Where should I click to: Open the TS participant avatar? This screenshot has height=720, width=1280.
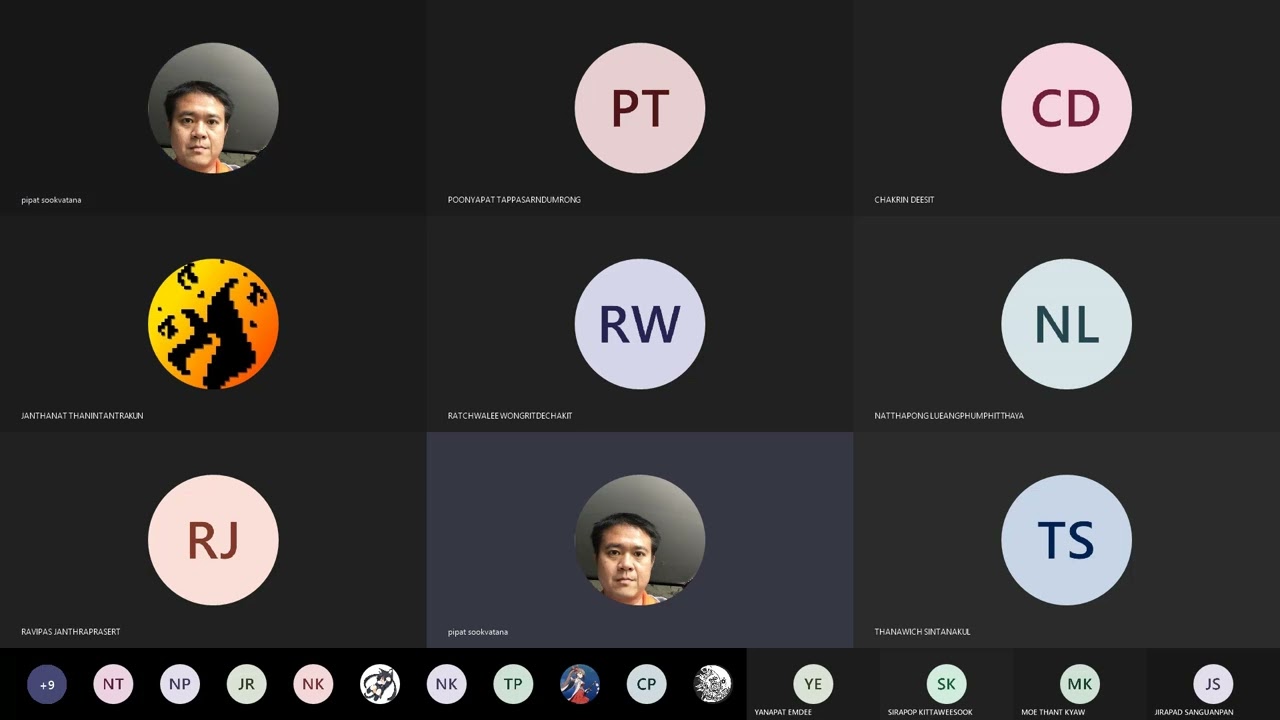pos(1066,540)
